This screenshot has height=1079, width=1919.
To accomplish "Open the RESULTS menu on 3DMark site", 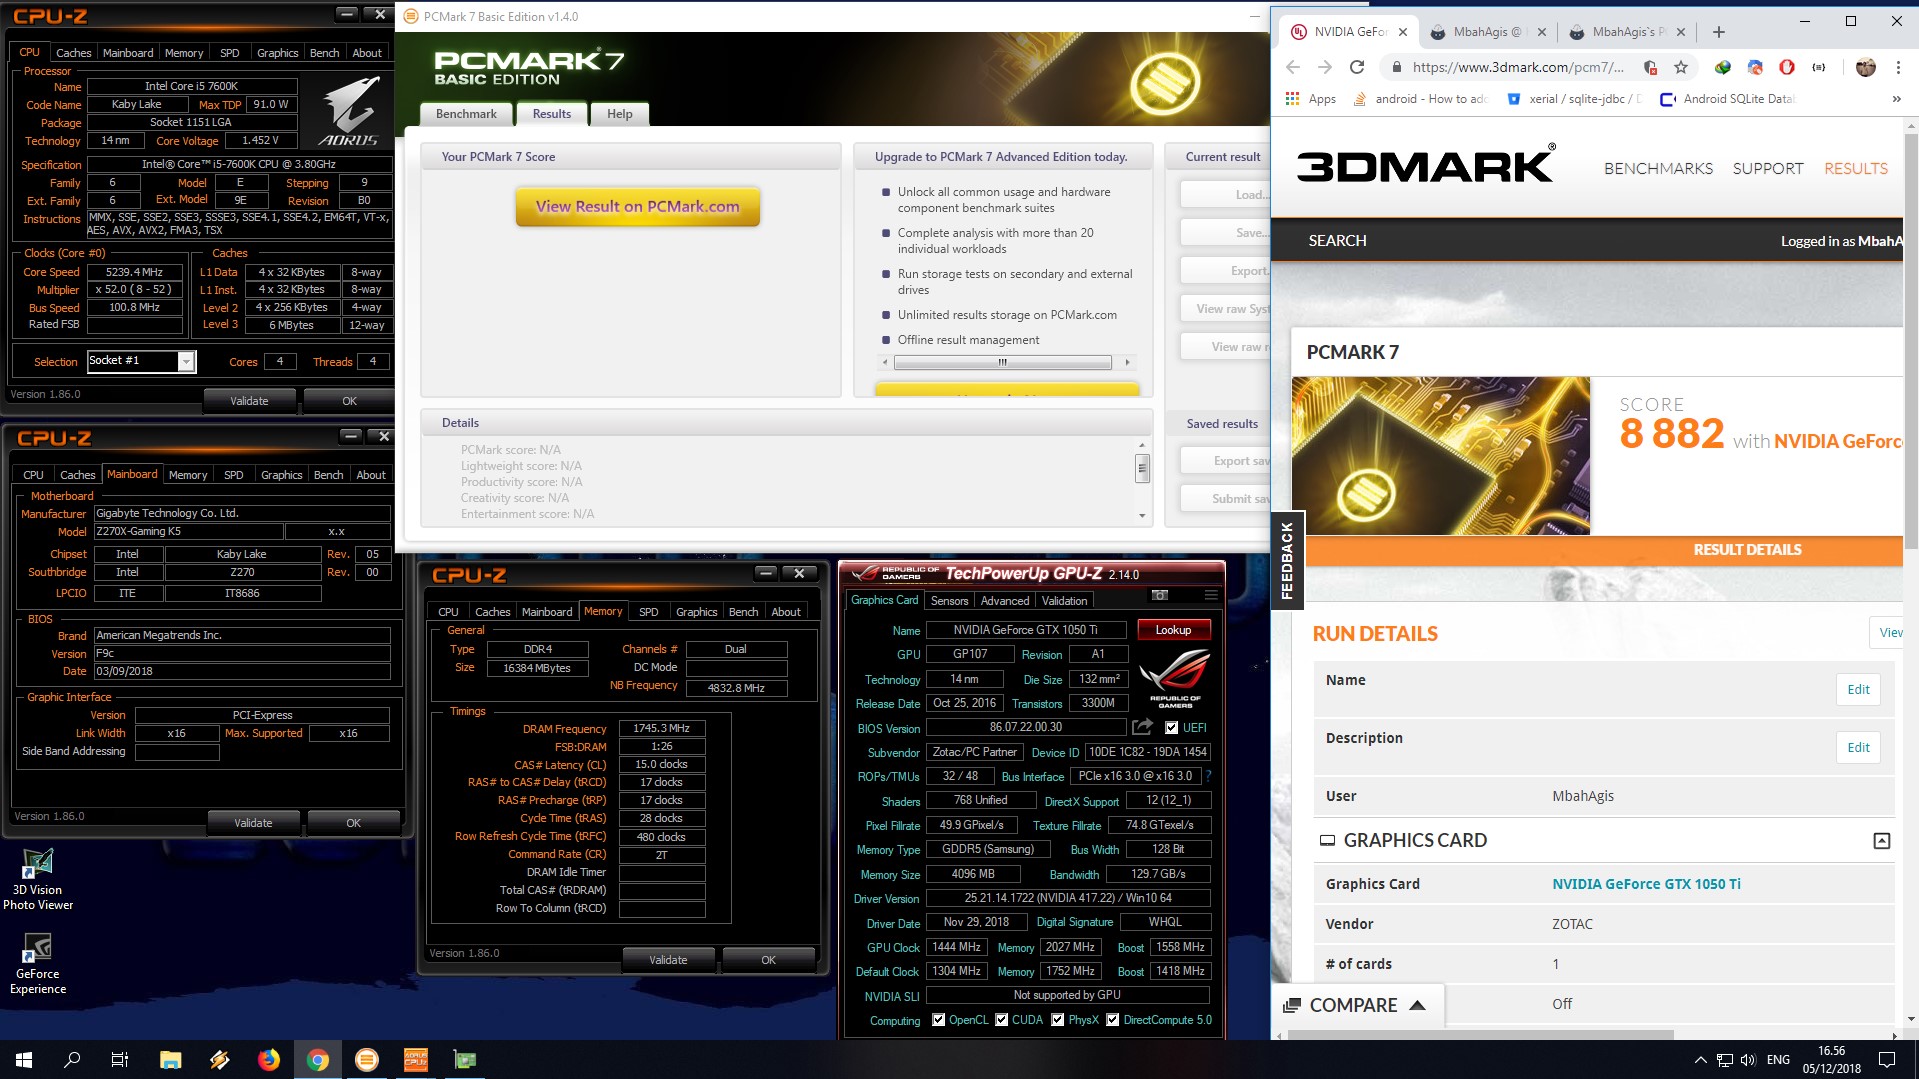I will point(1856,169).
